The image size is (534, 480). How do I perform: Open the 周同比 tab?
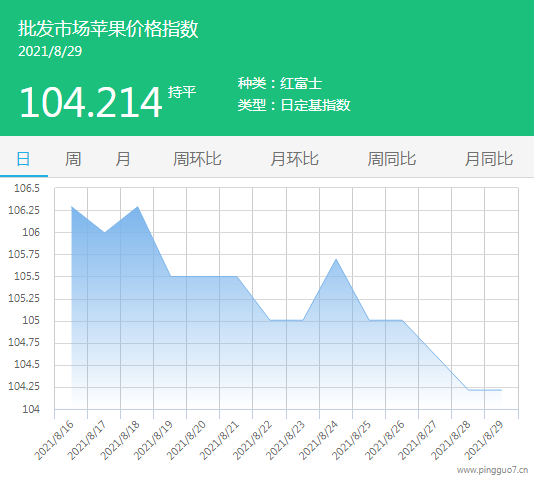(x=392, y=159)
